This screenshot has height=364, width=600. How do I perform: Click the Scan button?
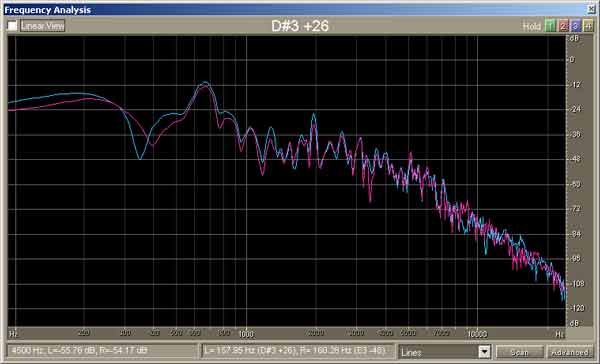(x=520, y=352)
